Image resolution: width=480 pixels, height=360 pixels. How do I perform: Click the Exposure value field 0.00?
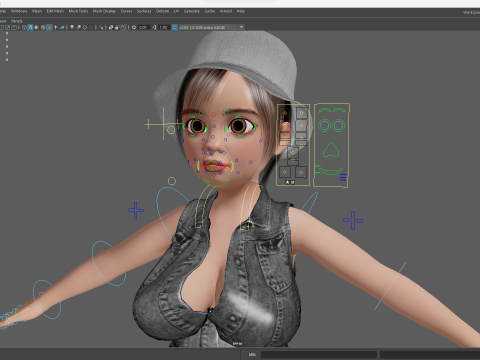[x=144, y=27]
